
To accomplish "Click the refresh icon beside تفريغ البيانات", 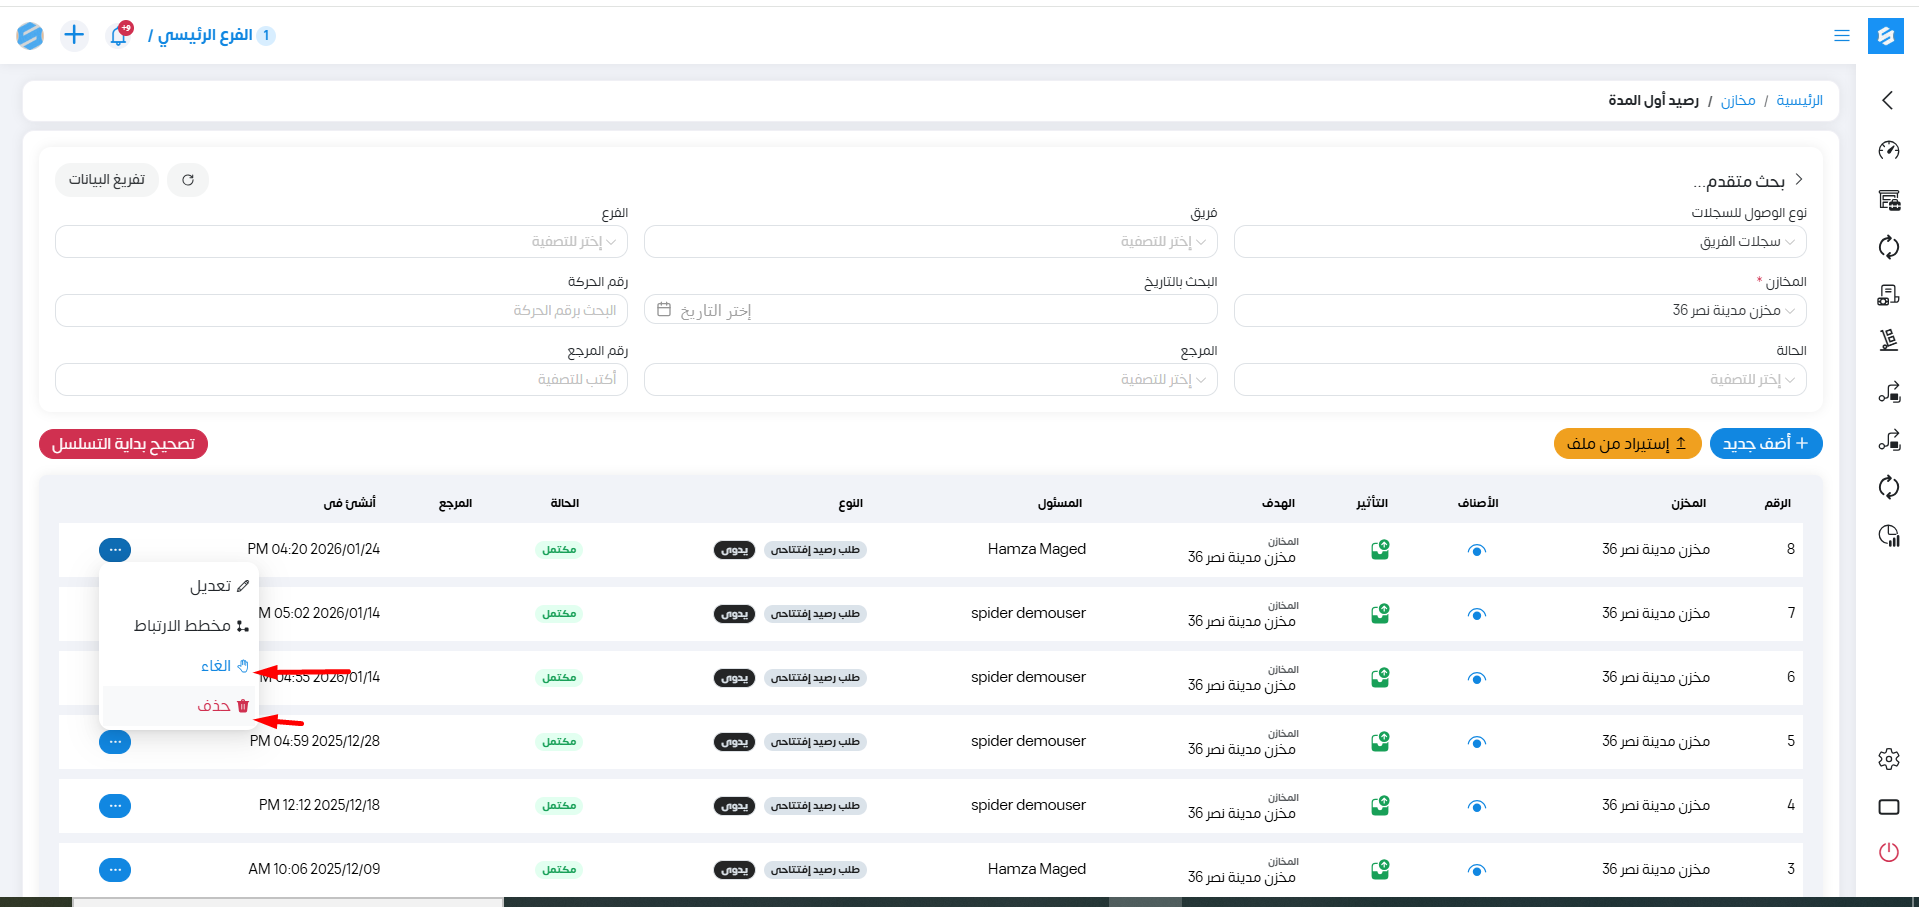I will tap(188, 180).
